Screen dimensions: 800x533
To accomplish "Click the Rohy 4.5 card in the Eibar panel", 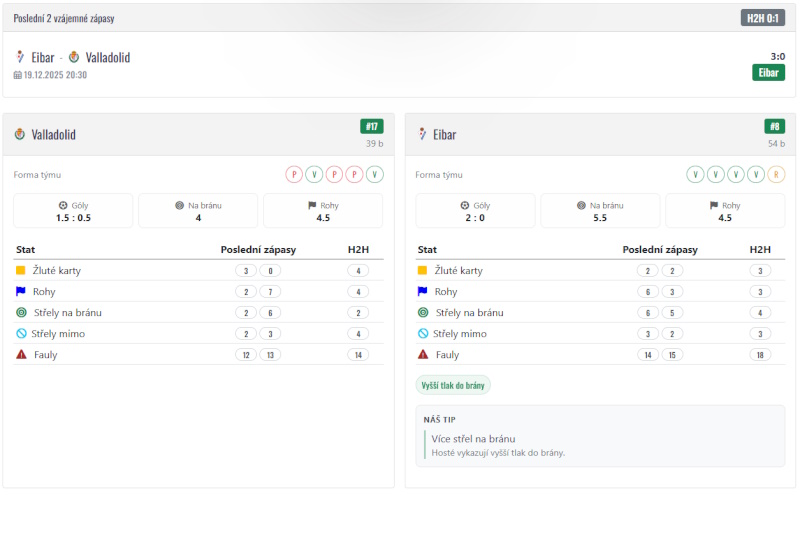I will point(725,211).
